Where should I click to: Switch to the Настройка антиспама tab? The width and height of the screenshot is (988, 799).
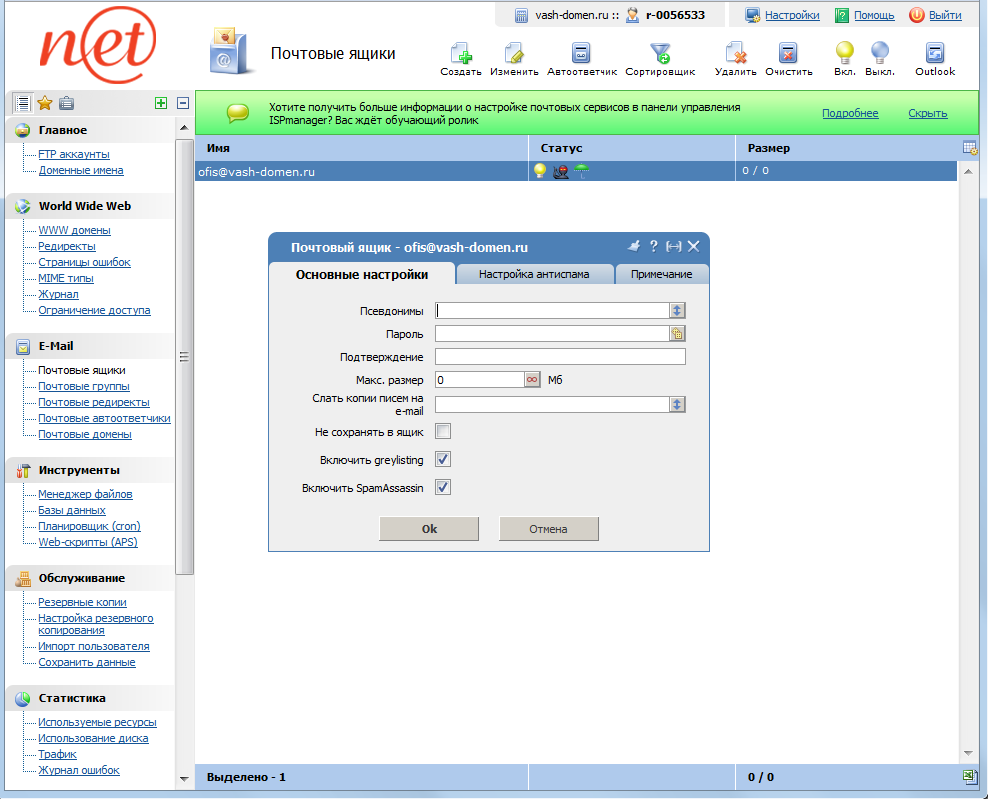(x=536, y=272)
